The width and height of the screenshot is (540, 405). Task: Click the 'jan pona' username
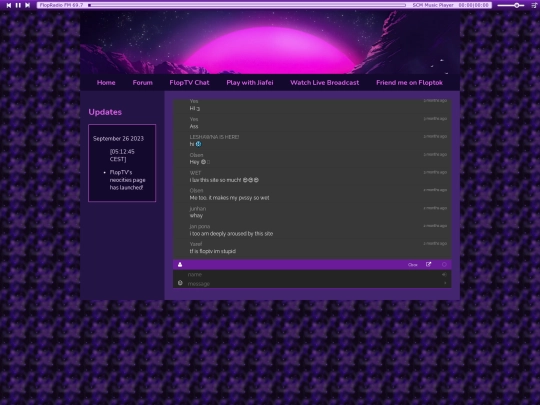click(x=199, y=227)
